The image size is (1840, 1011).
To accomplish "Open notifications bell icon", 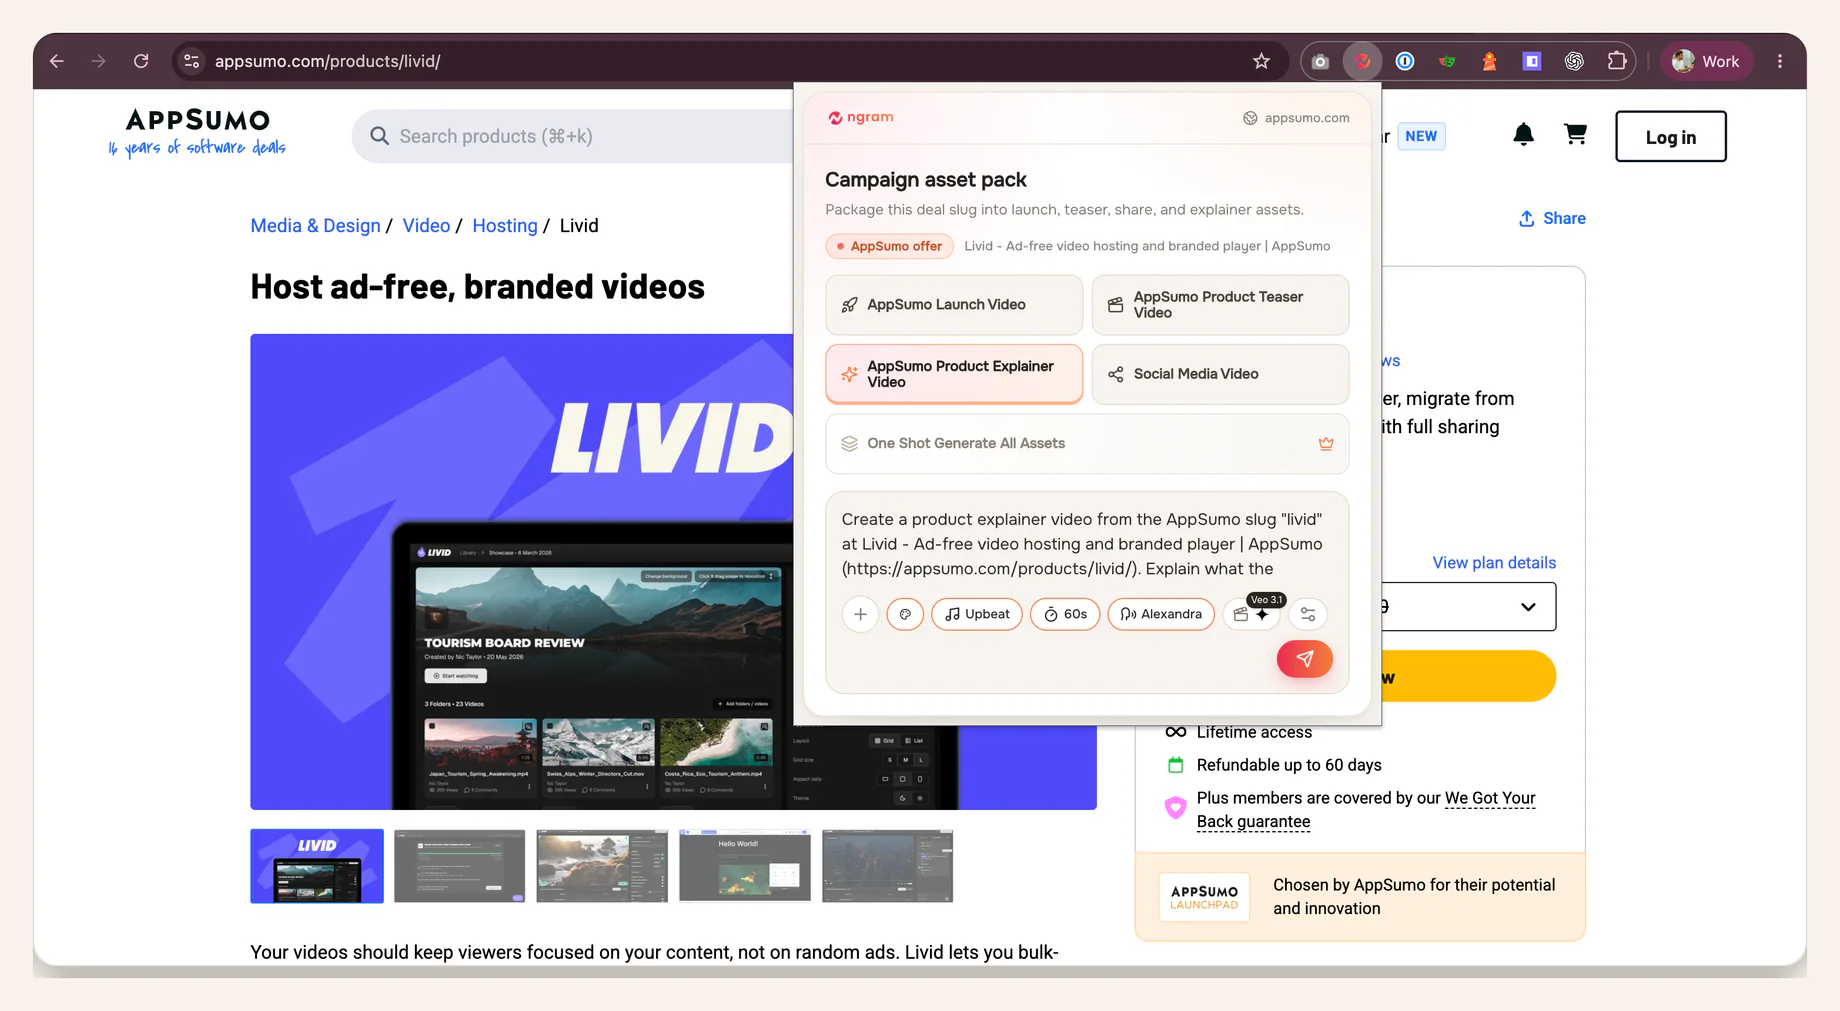I will [1523, 135].
